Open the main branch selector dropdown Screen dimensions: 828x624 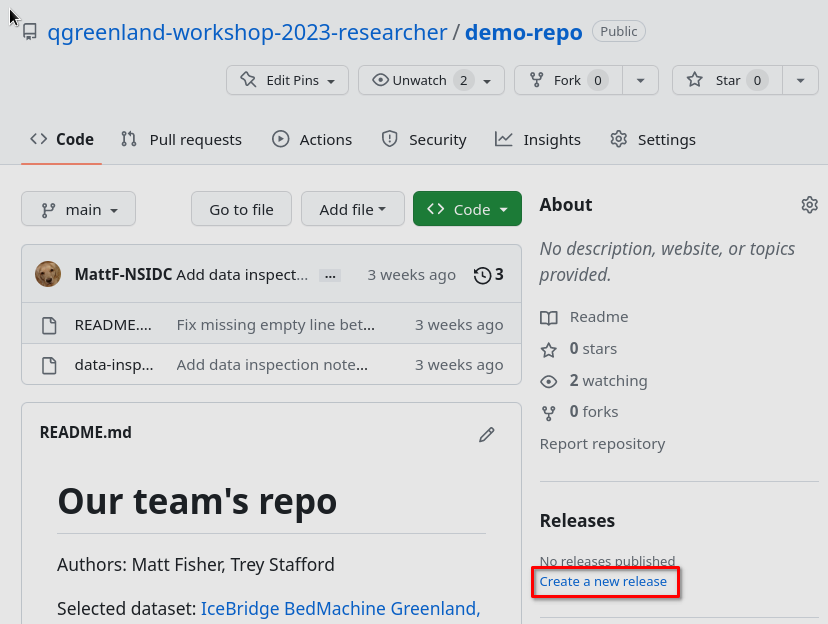pos(79,209)
